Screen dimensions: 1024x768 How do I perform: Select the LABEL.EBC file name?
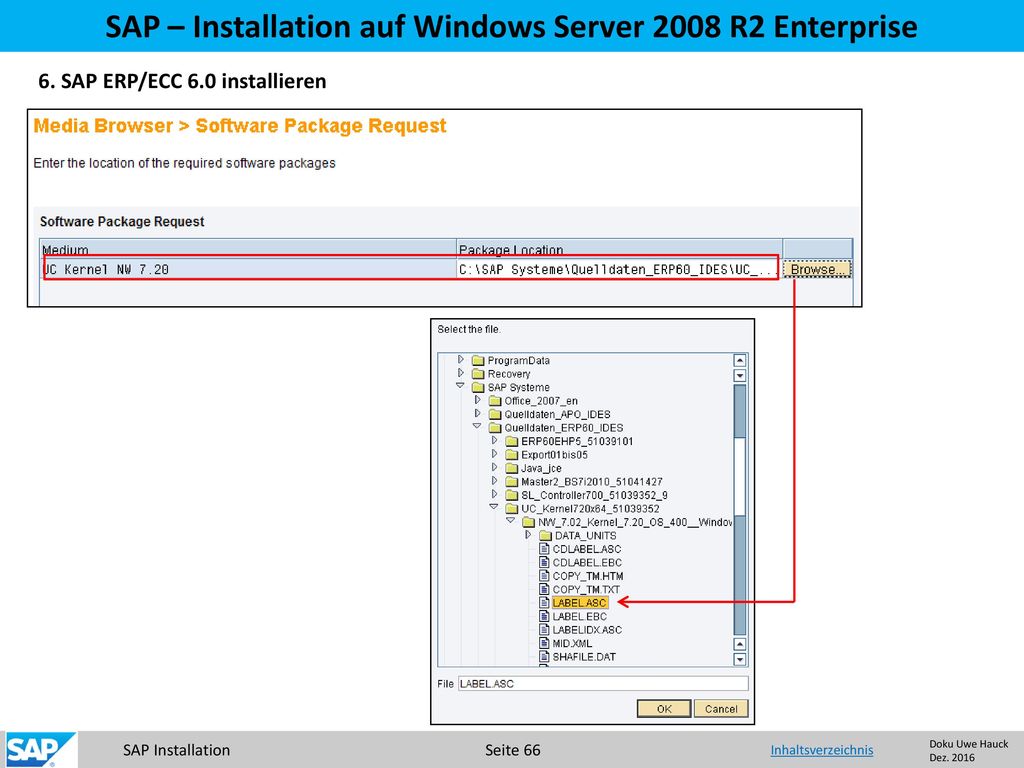pos(580,616)
